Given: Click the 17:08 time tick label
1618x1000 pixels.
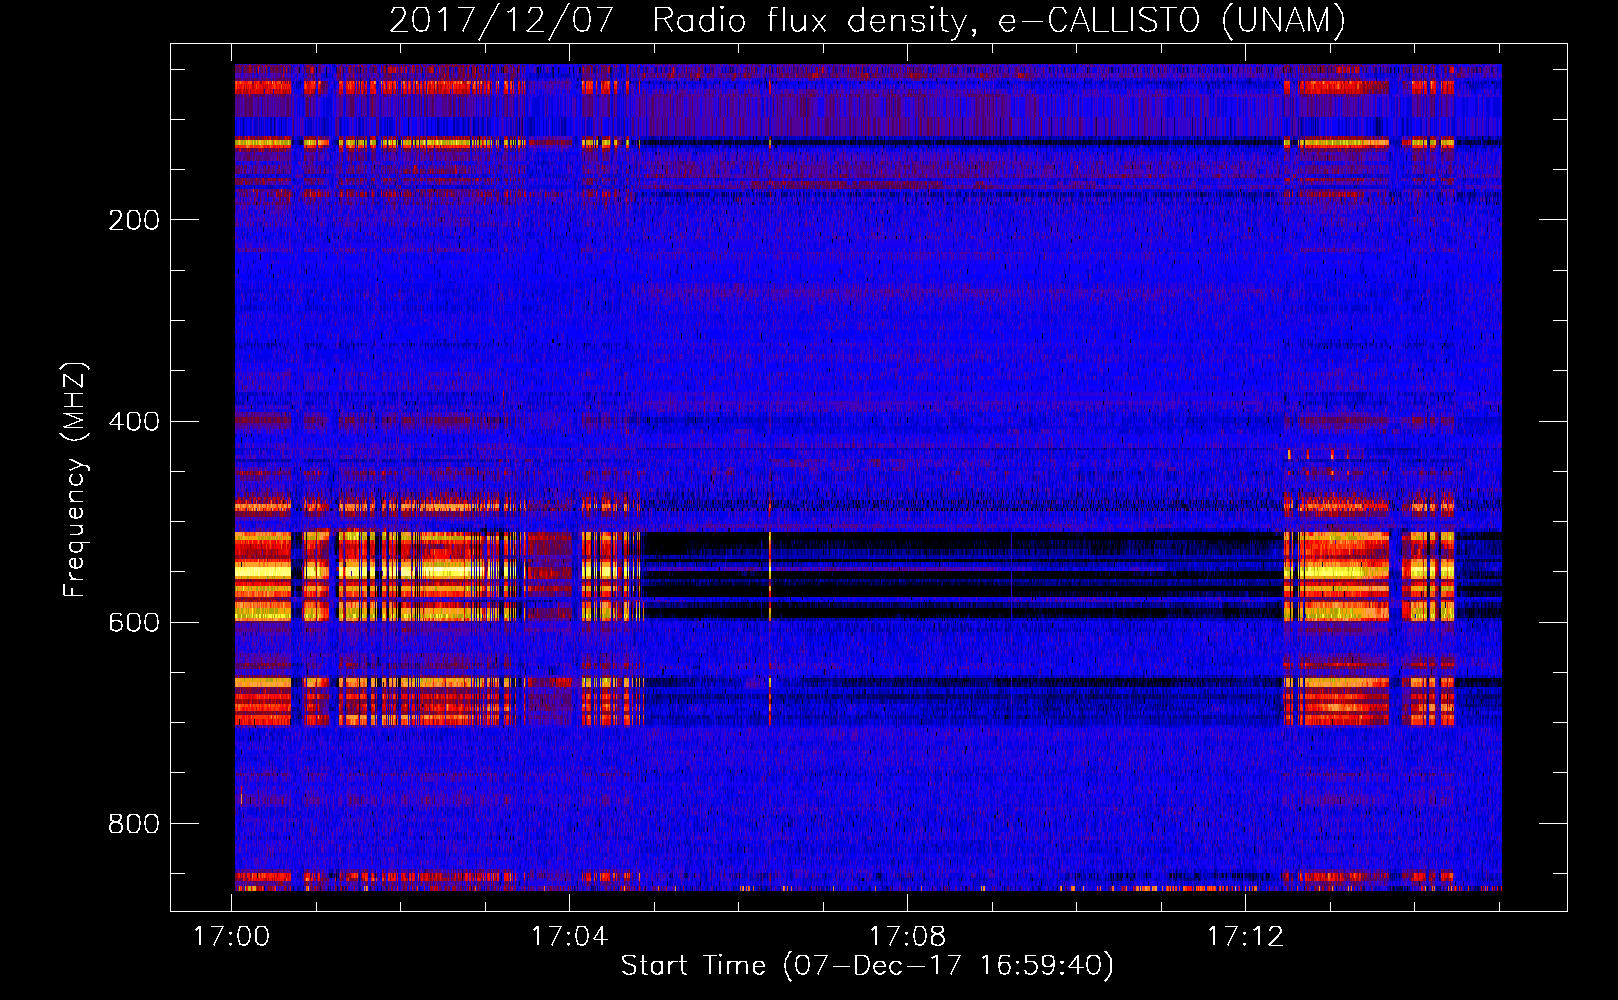Looking at the screenshot, I should (908, 937).
